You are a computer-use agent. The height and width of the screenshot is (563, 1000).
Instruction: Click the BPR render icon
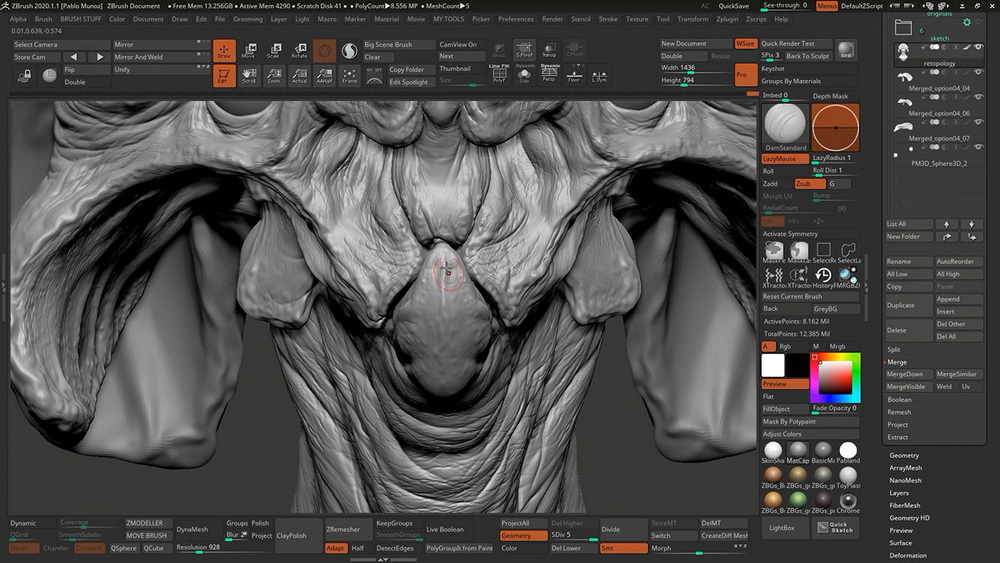pos(846,50)
